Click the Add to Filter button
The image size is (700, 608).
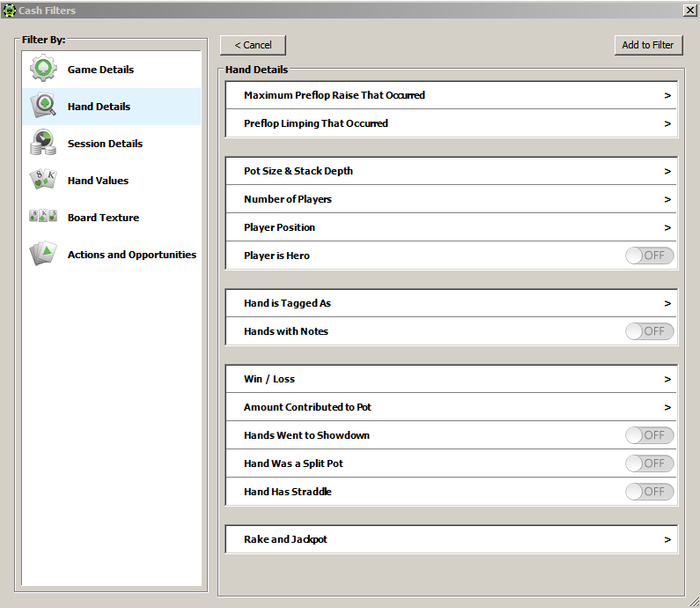point(648,45)
